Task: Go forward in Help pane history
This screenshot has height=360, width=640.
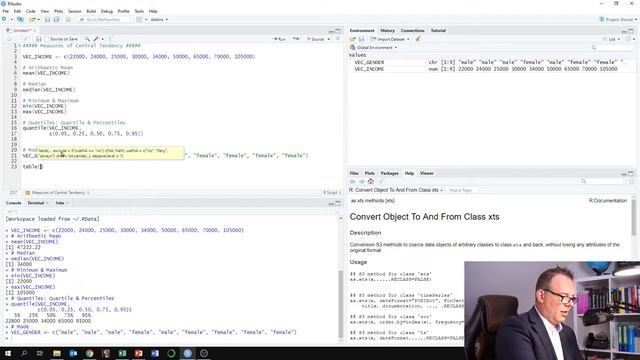Action: tap(362, 181)
